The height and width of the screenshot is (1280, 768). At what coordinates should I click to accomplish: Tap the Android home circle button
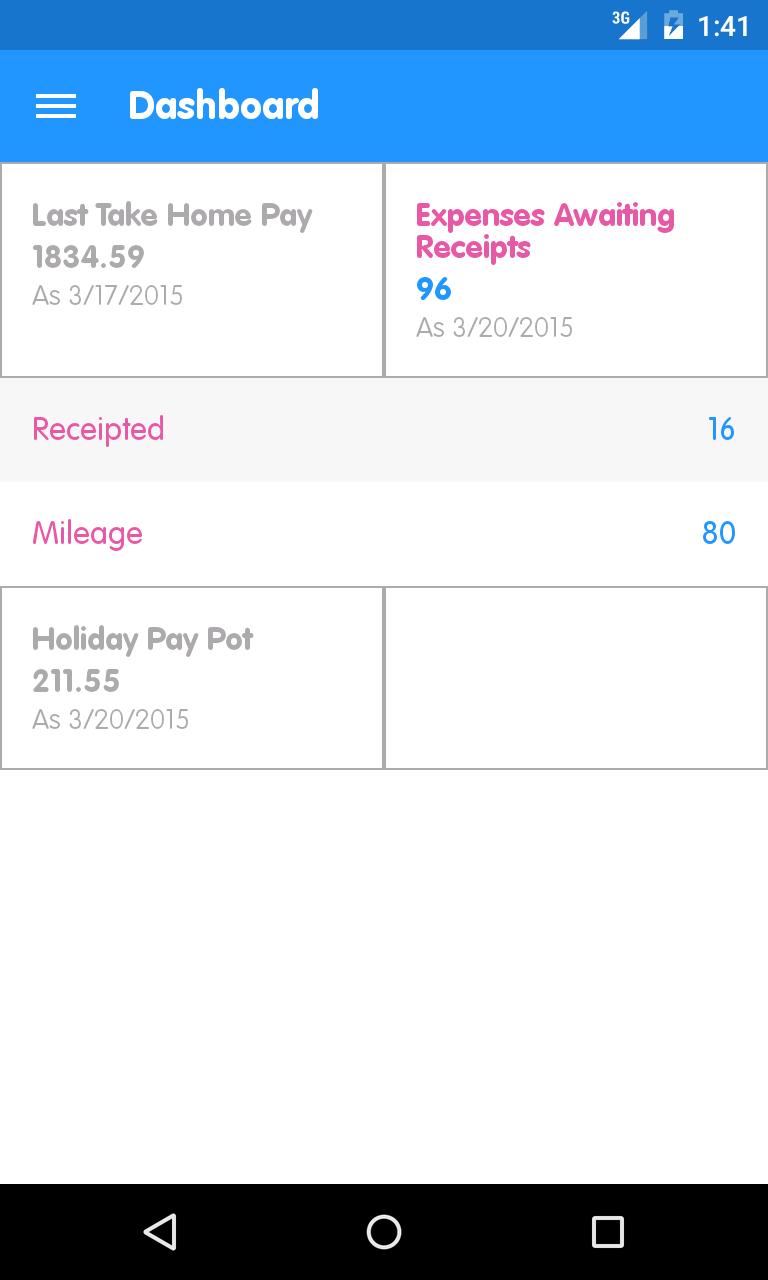(x=384, y=1231)
